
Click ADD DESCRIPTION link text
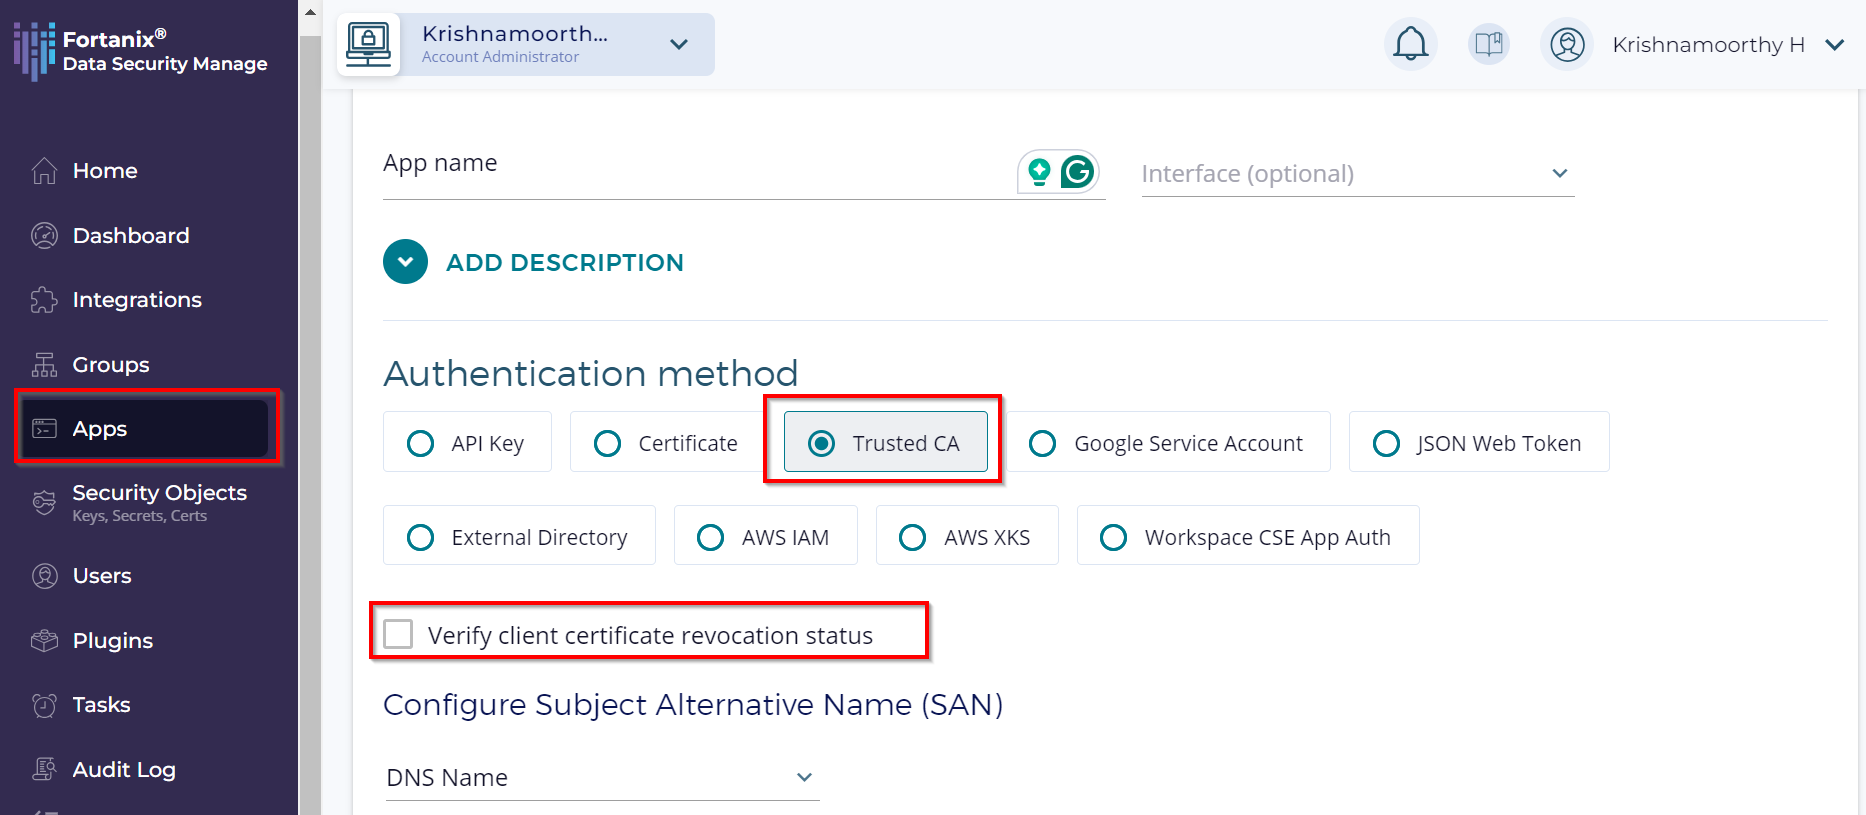[x=564, y=262]
